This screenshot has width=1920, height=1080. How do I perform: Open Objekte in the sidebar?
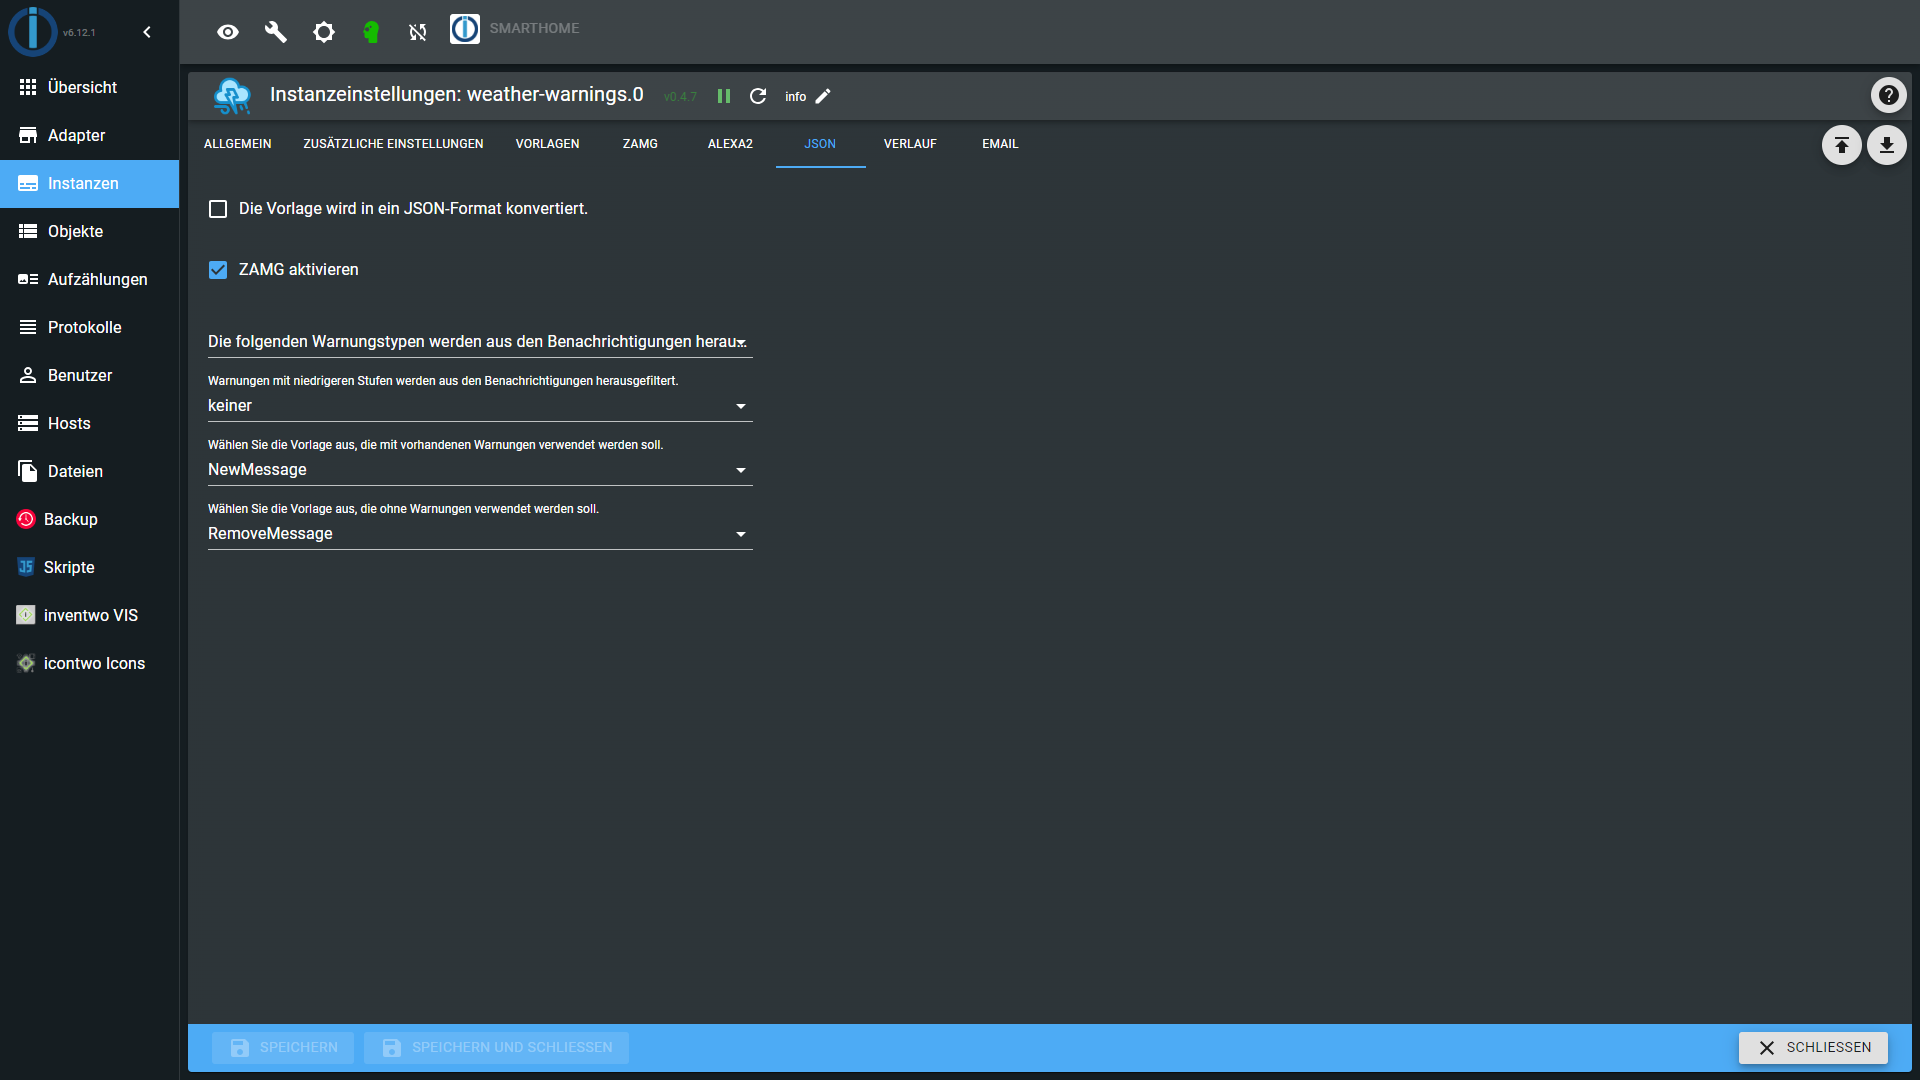(90, 231)
